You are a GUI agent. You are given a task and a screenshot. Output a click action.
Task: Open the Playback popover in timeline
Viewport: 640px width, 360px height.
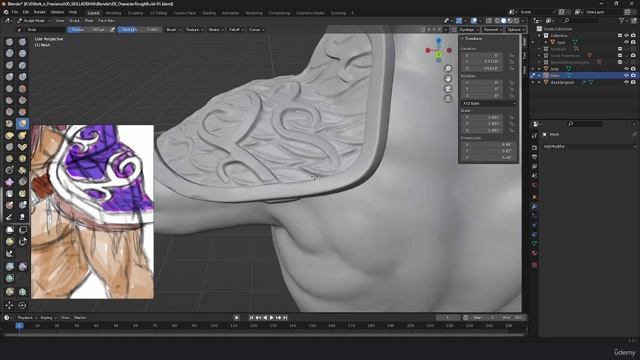[x=27, y=318]
